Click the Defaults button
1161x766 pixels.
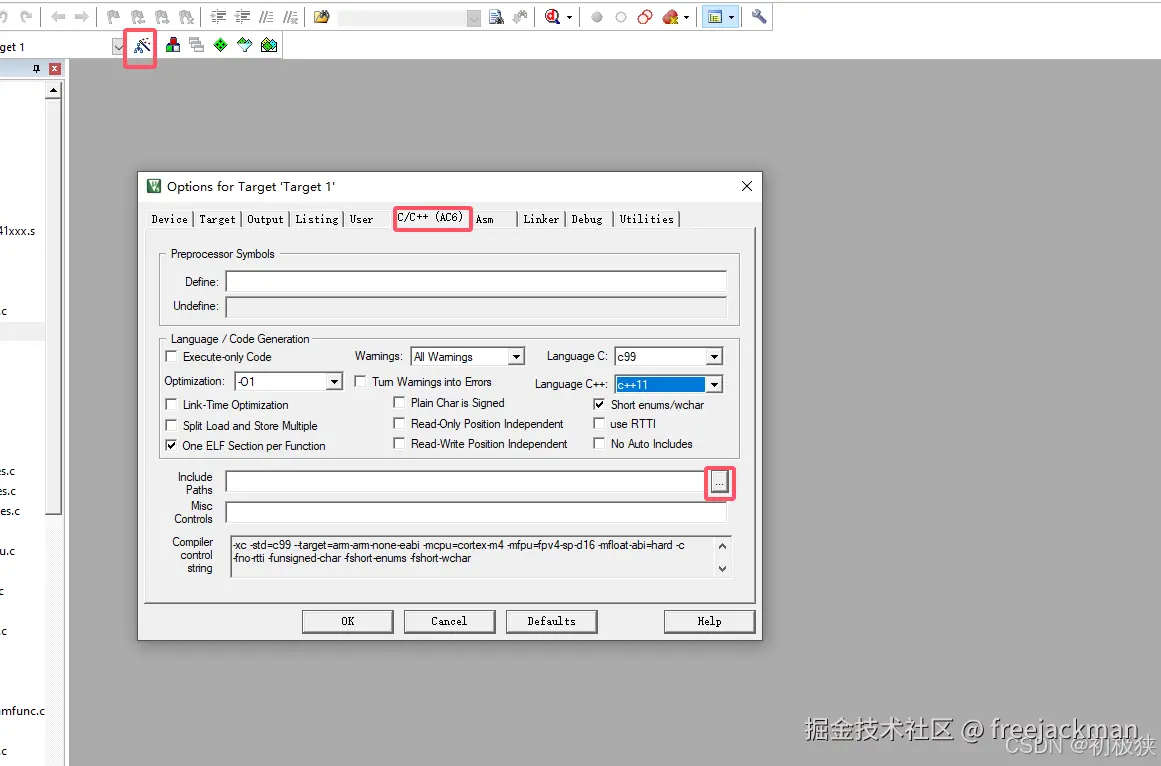click(x=552, y=621)
